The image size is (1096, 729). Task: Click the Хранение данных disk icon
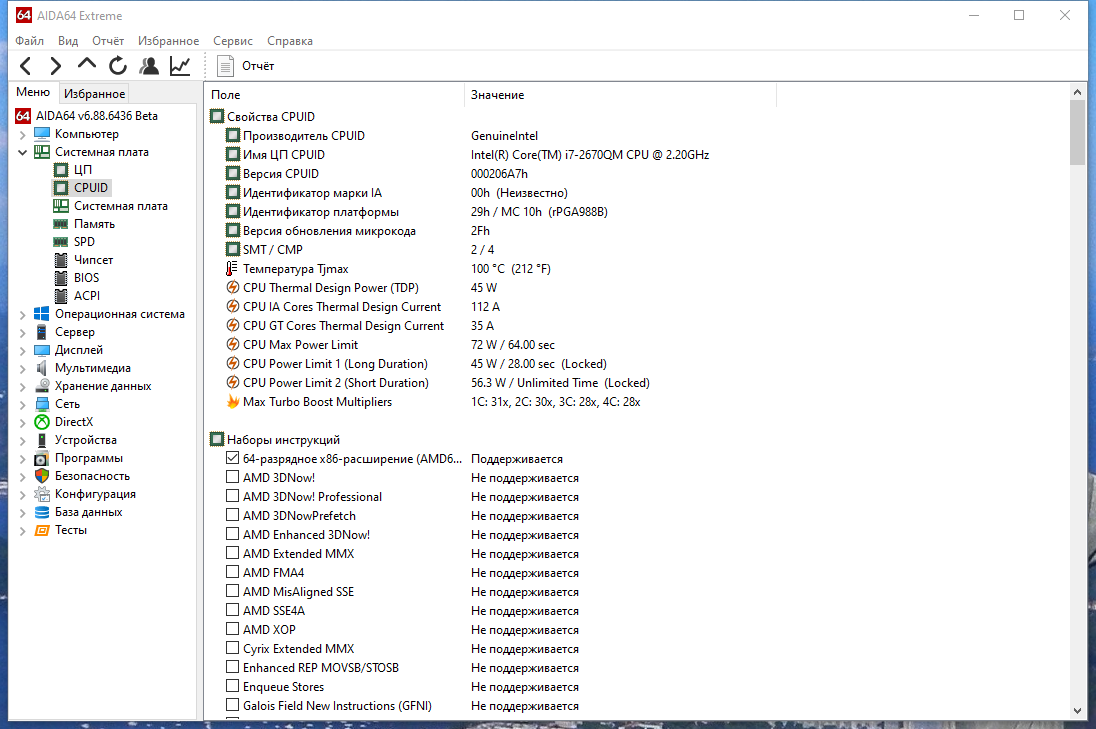click(42, 386)
